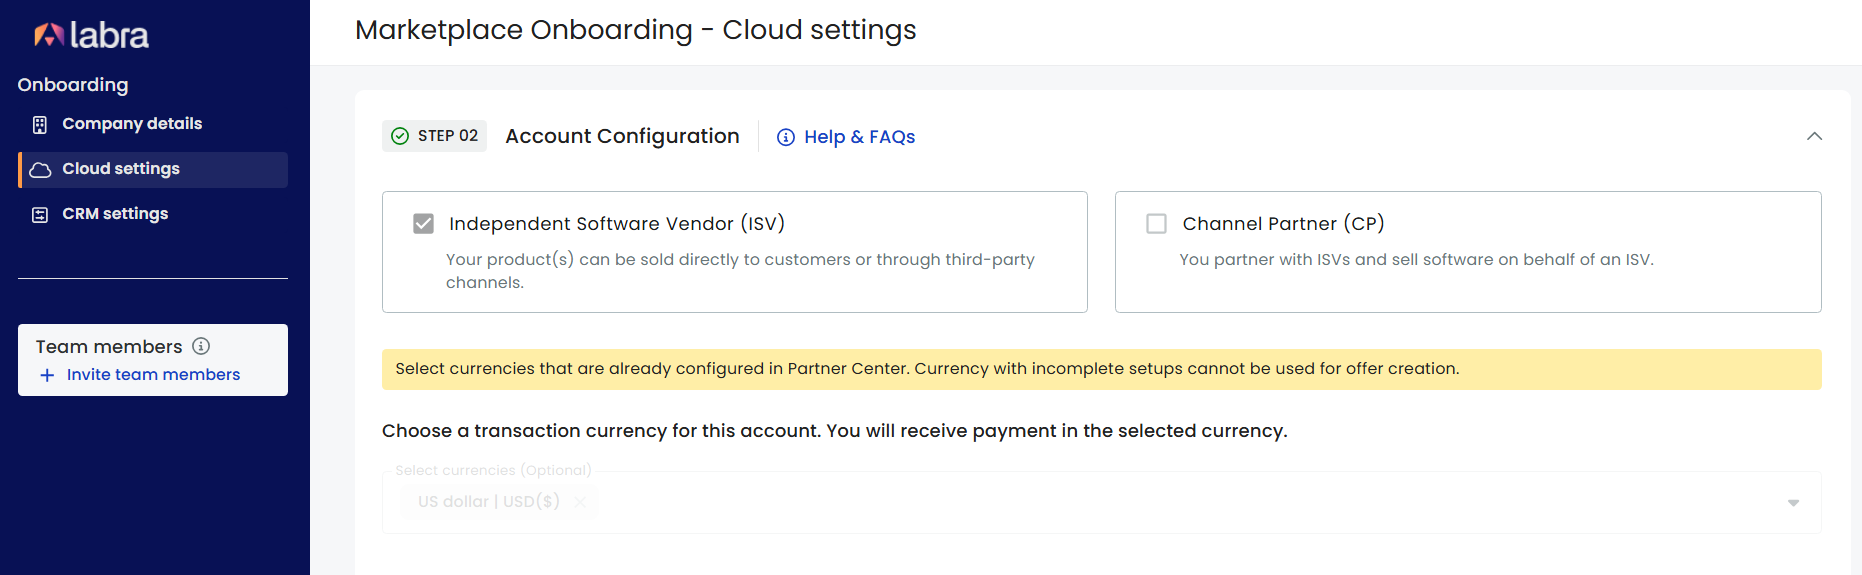This screenshot has height=575, width=1862.
Task: Click Invite team members link
Action: tap(153, 375)
